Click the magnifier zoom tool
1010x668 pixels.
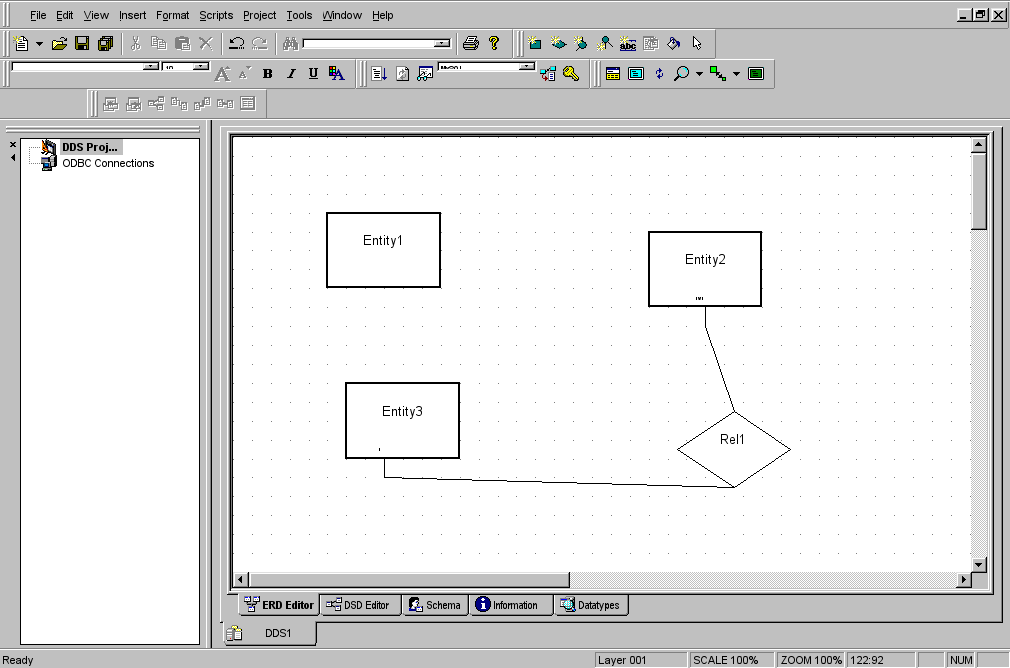(x=681, y=73)
